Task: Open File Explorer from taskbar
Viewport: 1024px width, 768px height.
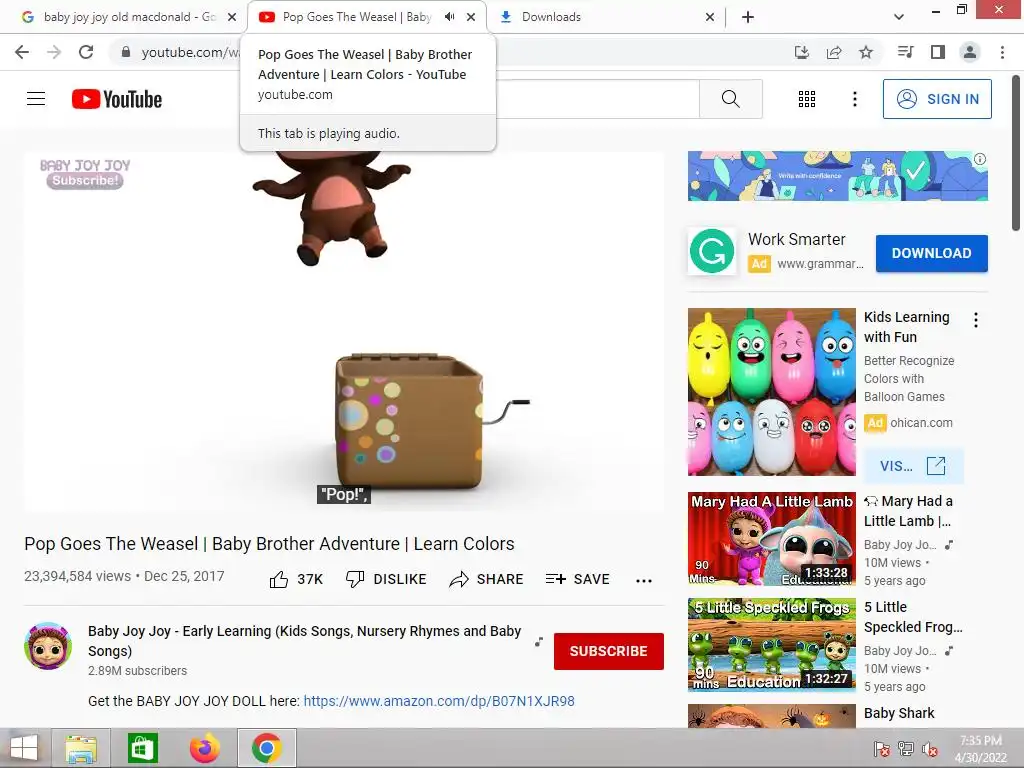Action: pyautogui.click(x=81, y=748)
